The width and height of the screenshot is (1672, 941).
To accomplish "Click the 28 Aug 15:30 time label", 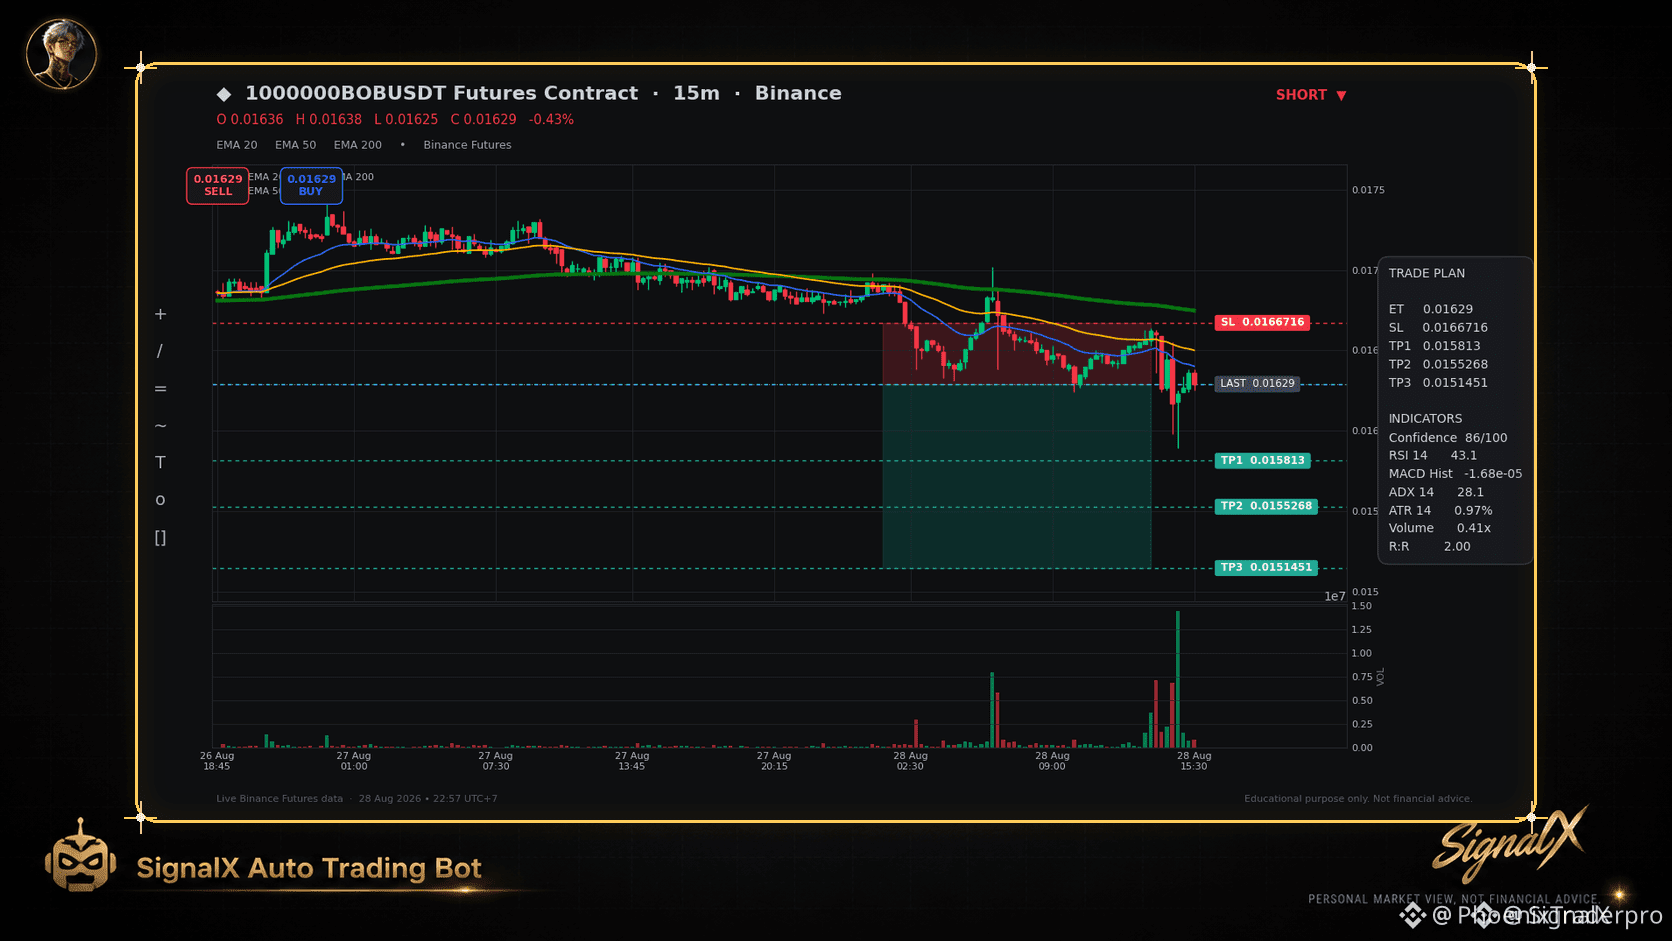I will point(1194,761).
